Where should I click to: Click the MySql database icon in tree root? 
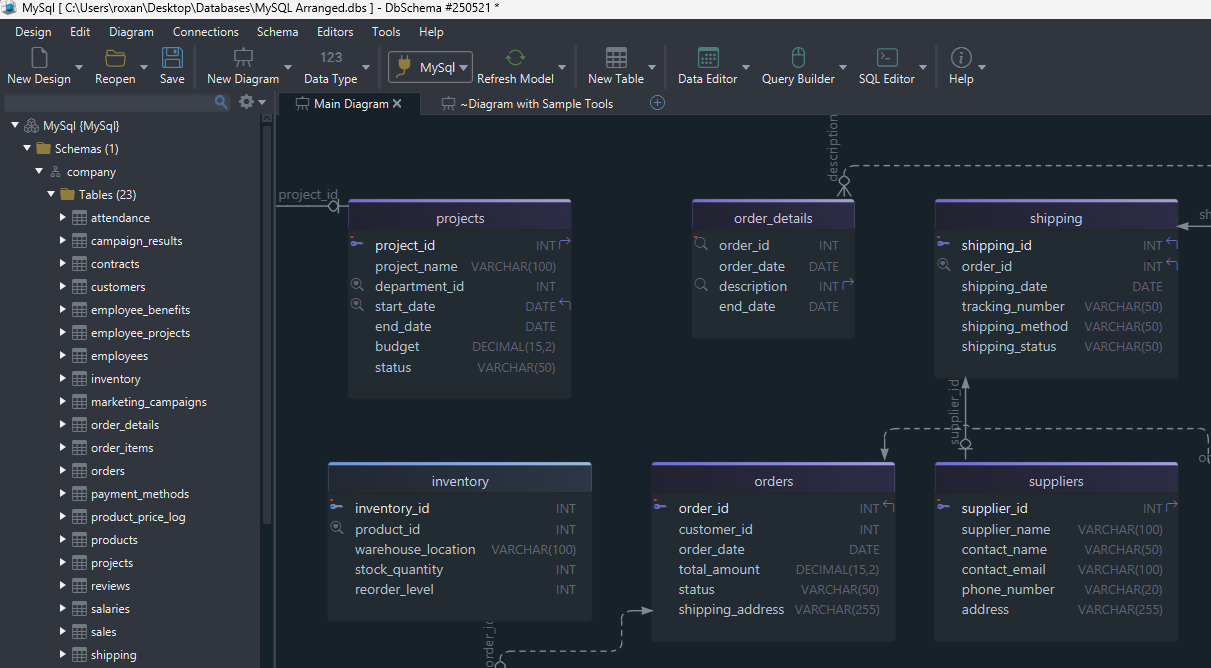coord(31,126)
